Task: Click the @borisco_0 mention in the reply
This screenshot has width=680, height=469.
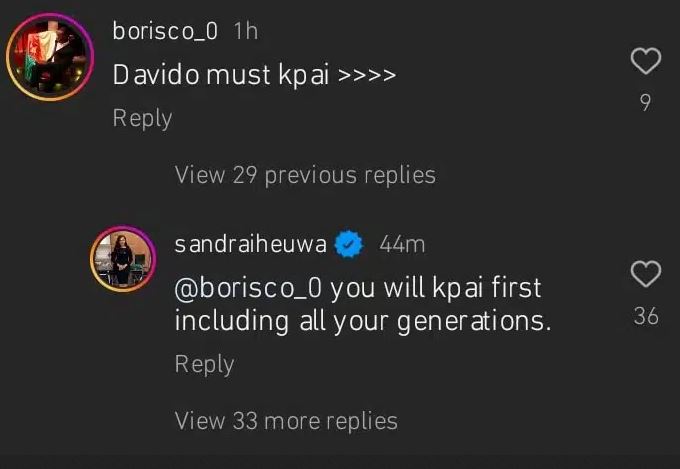Action: tap(248, 288)
